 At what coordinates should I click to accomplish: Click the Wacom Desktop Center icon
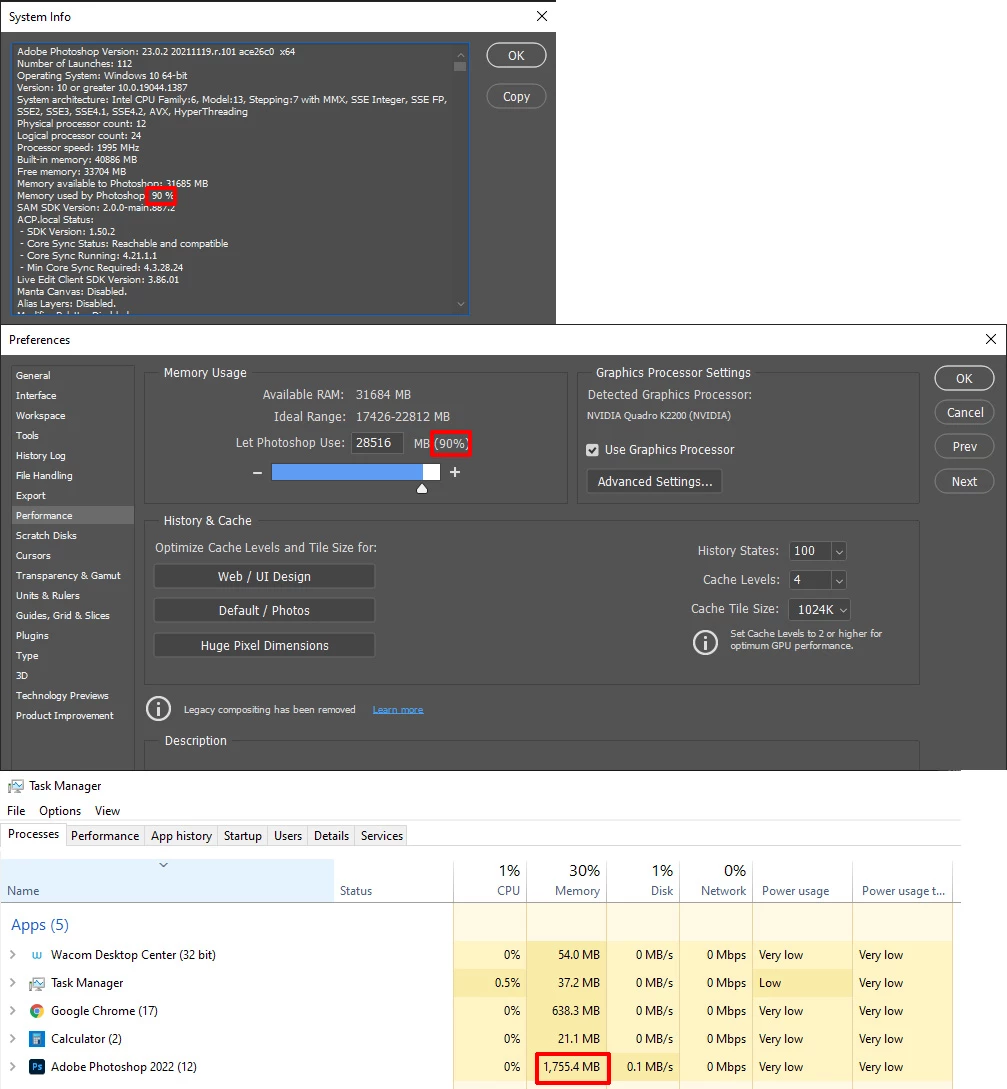click(37, 955)
